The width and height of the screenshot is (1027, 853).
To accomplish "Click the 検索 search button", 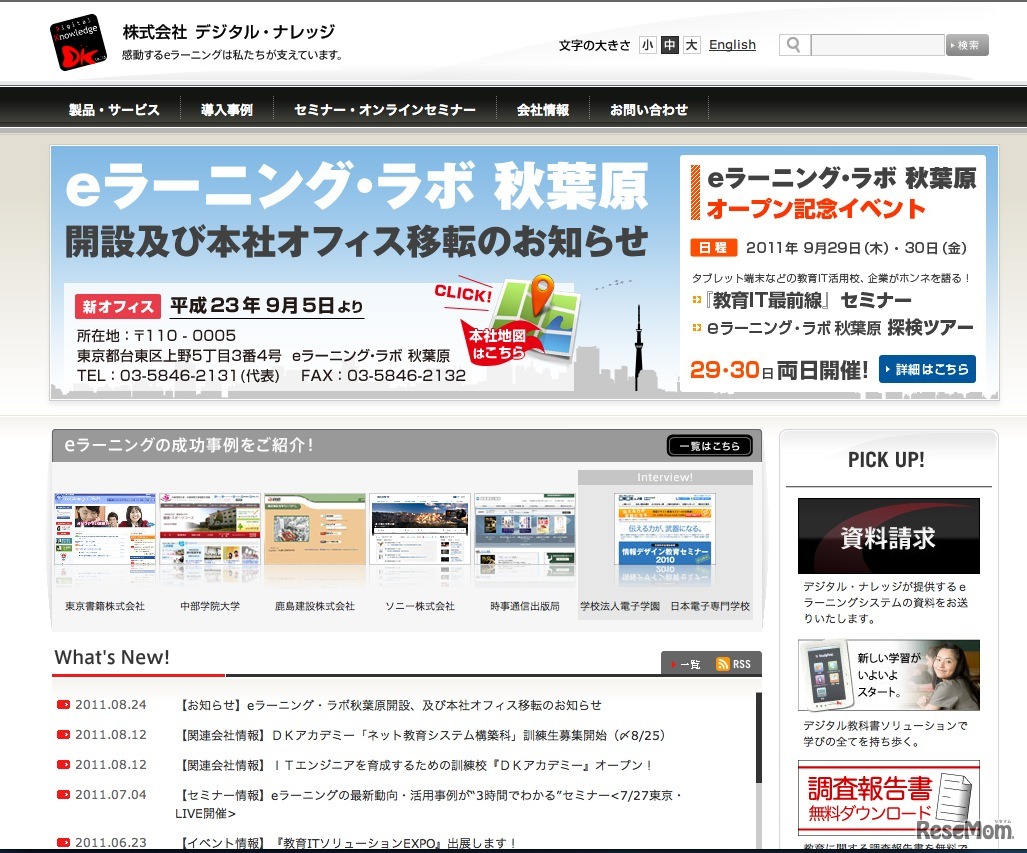I will coord(967,45).
